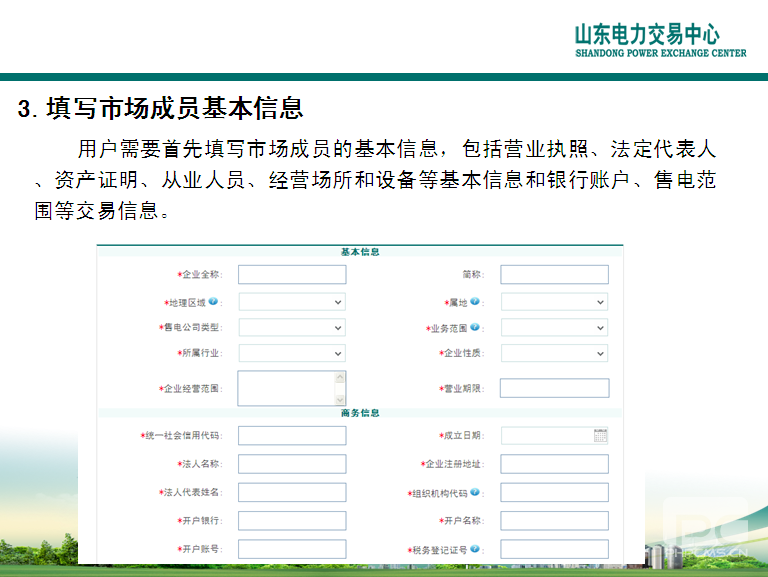Click the 企业注册地址 input field
The image size is (768, 577).
pyautogui.click(x=554, y=464)
